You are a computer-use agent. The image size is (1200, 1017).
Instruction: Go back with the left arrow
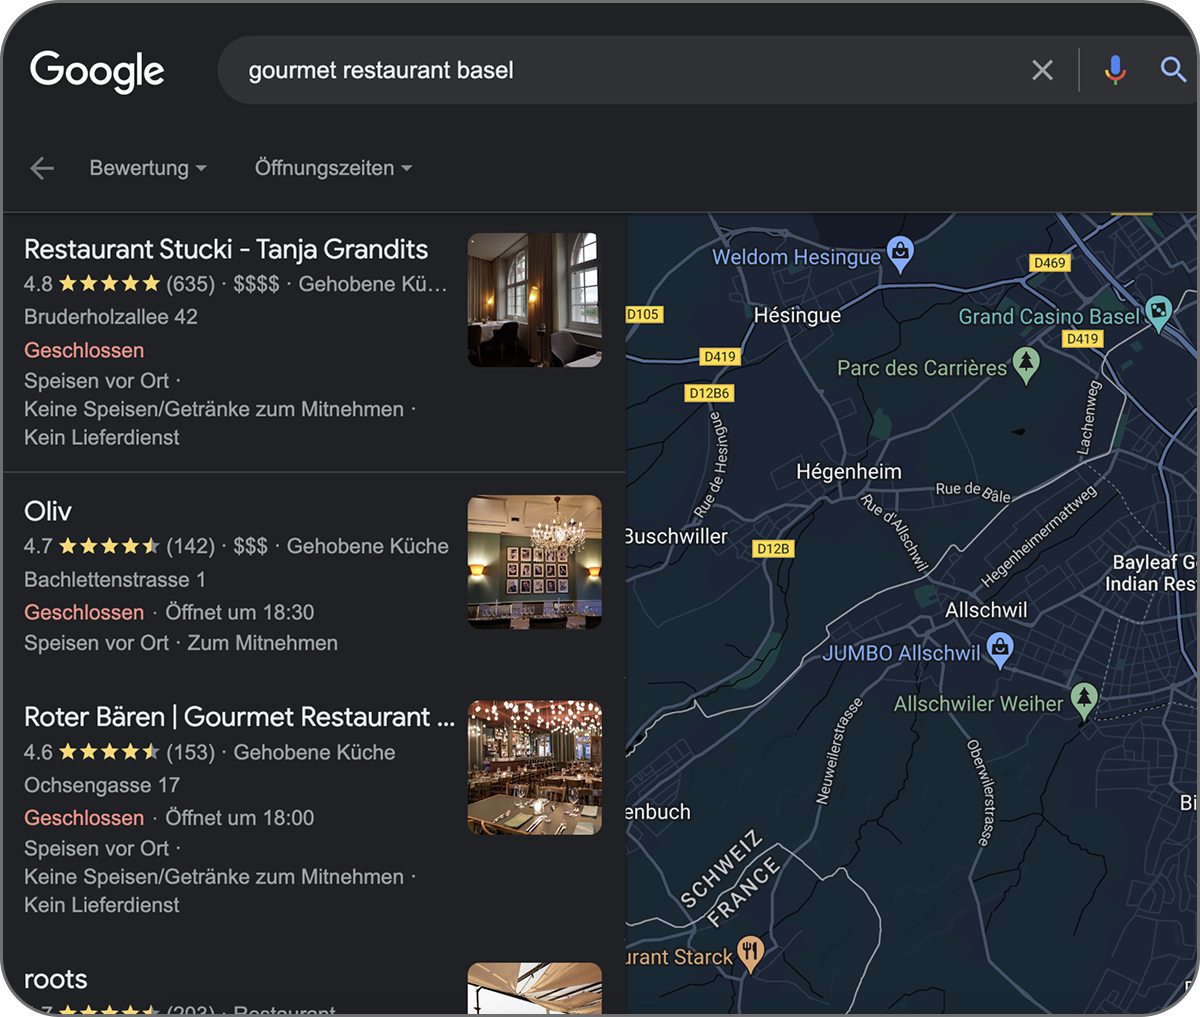click(x=42, y=168)
